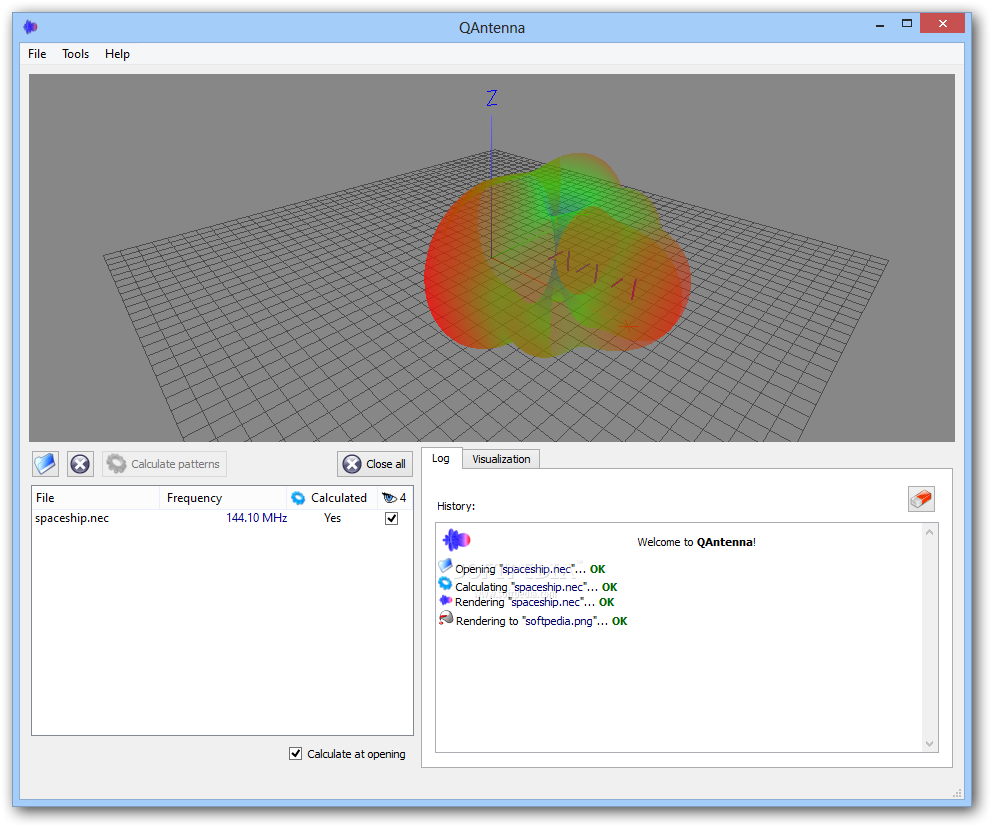Image resolution: width=992 pixels, height=827 pixels.
Task: Switch to the Log tab
Action: [x=441, y=458]
